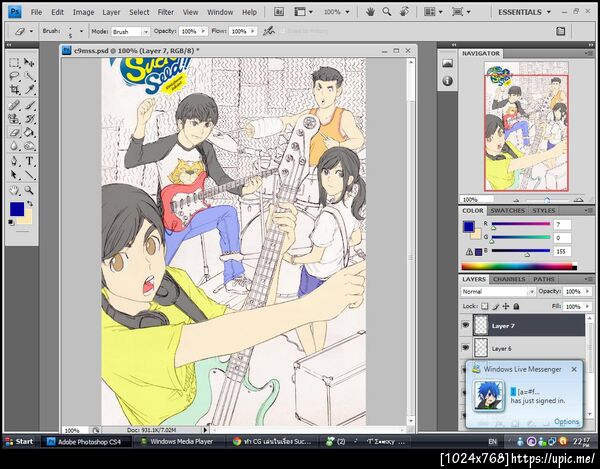600x469 pixels.
Task: Select the History Brush tool
Action: [29, 119]
